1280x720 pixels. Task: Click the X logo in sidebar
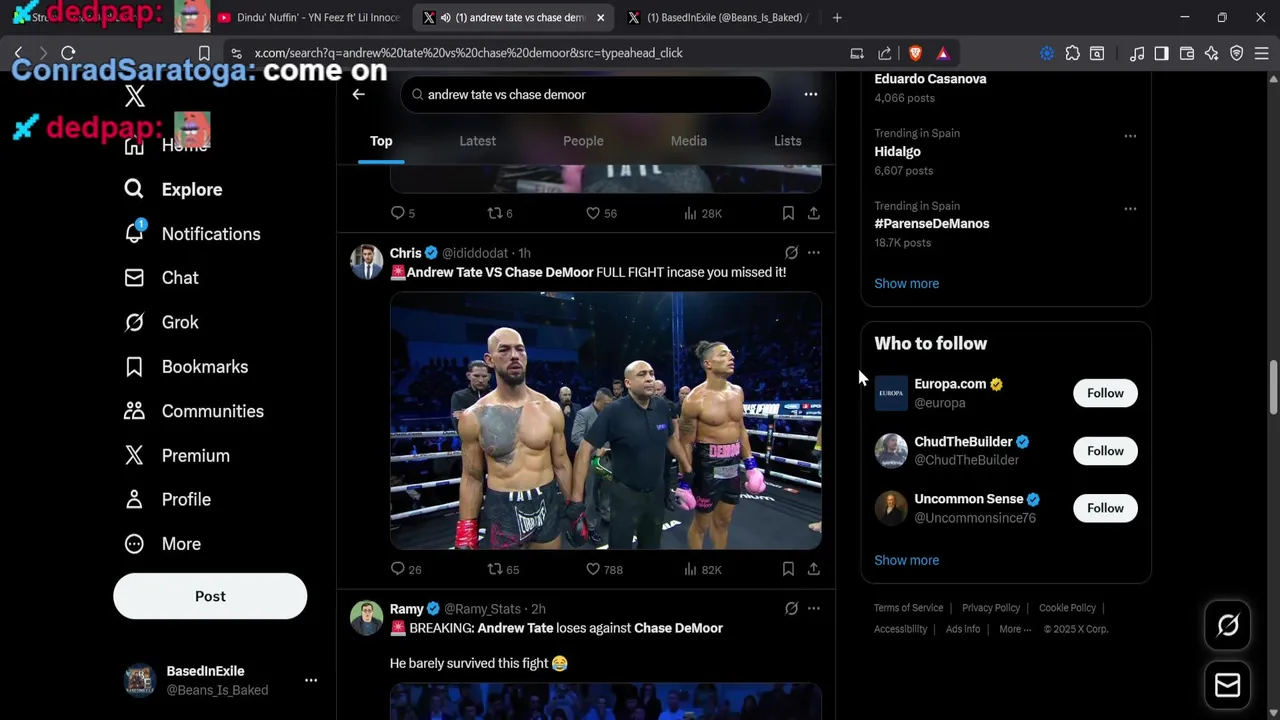point(135,96)
